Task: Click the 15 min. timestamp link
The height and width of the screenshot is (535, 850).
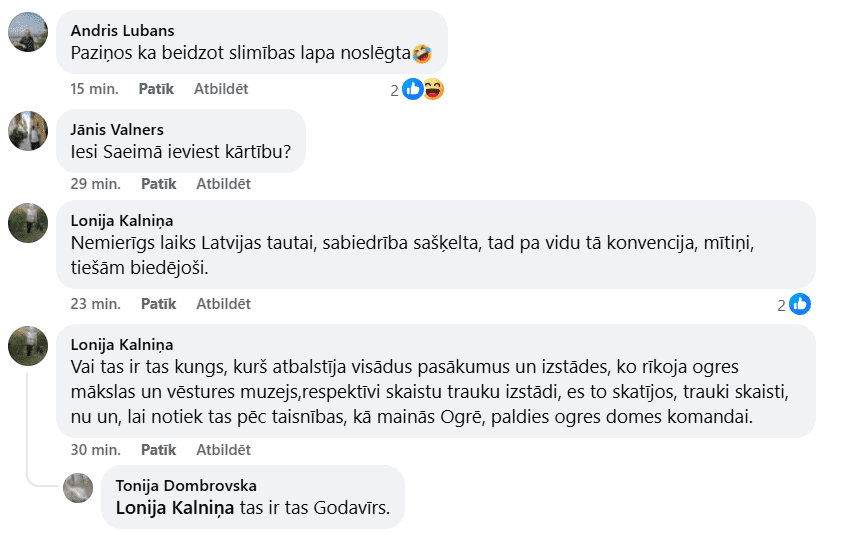Action: [94, 89]
